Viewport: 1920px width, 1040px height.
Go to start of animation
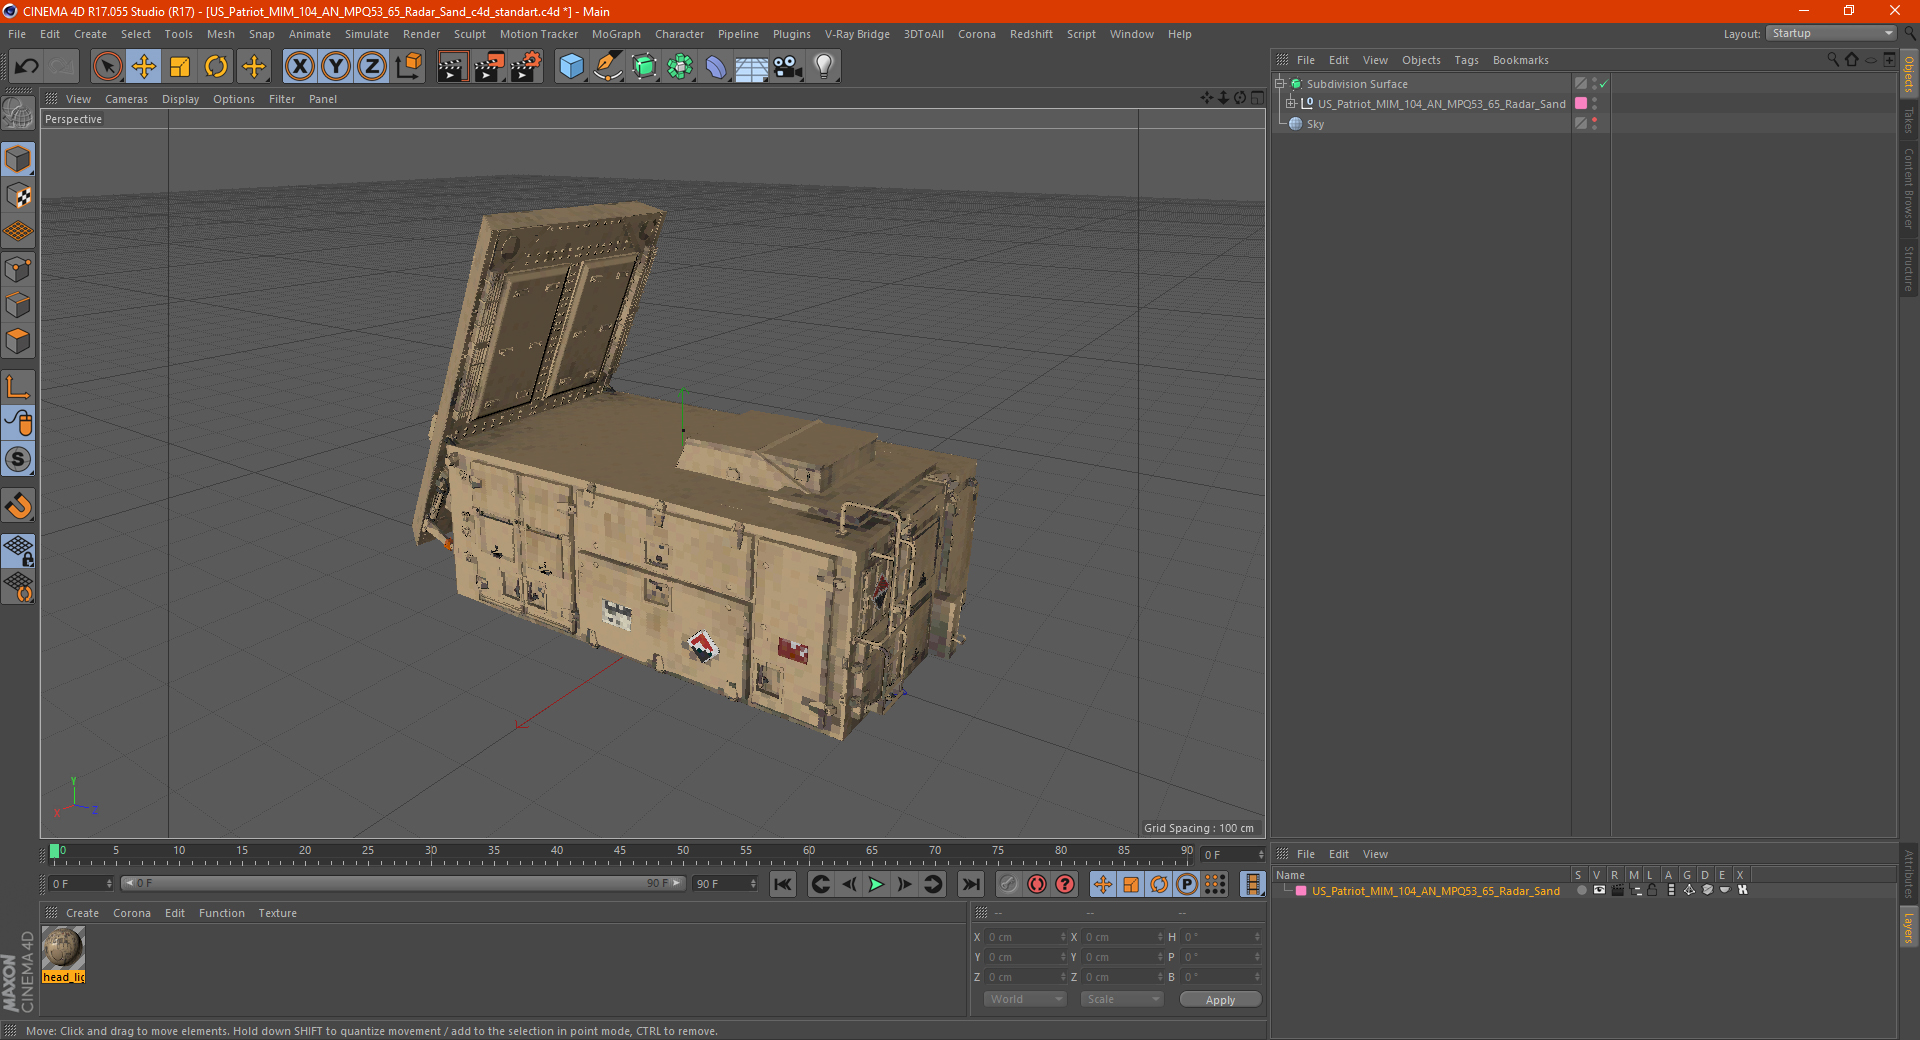(783, 884)
